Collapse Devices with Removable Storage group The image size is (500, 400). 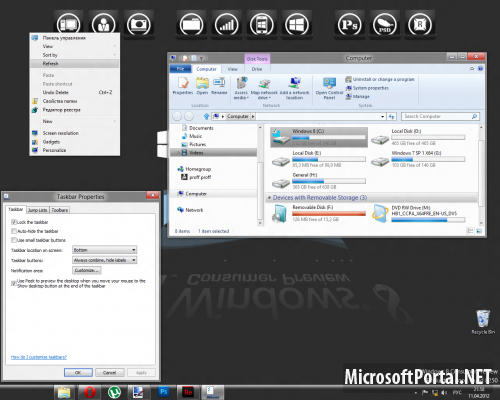269,198
